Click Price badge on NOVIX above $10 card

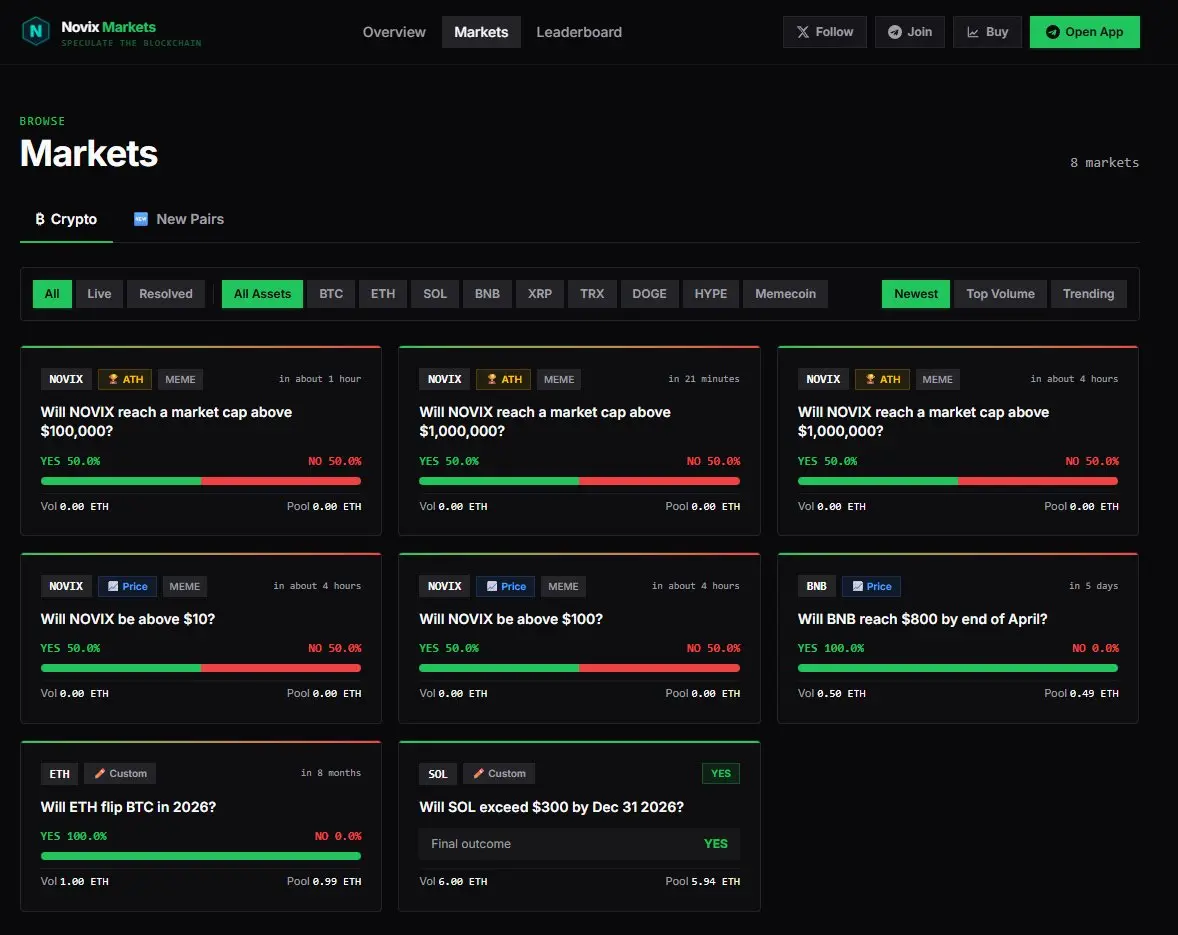tap(127, 586)
